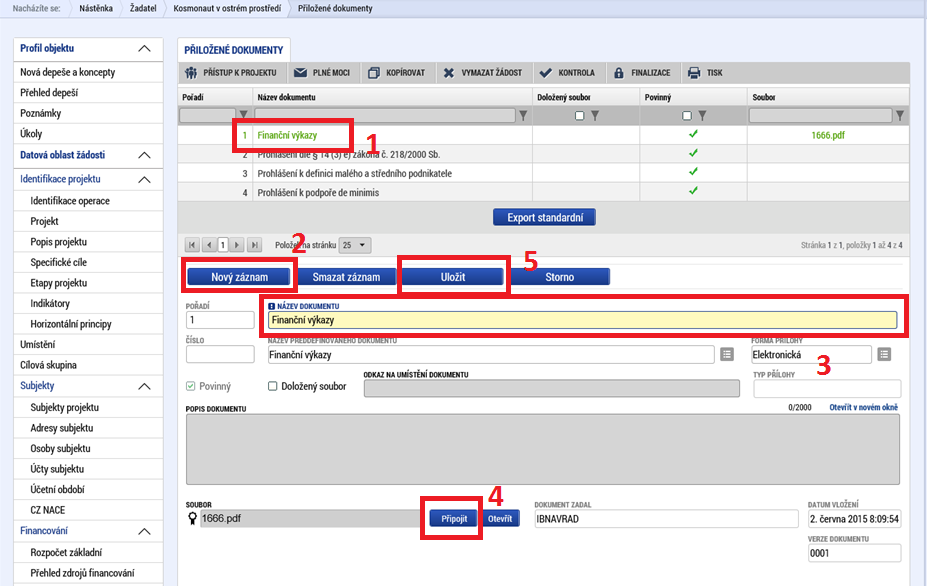Go to next page of the table
This screenshot has width=927, height=586.
pyautogui.click(x=236, y=245)
